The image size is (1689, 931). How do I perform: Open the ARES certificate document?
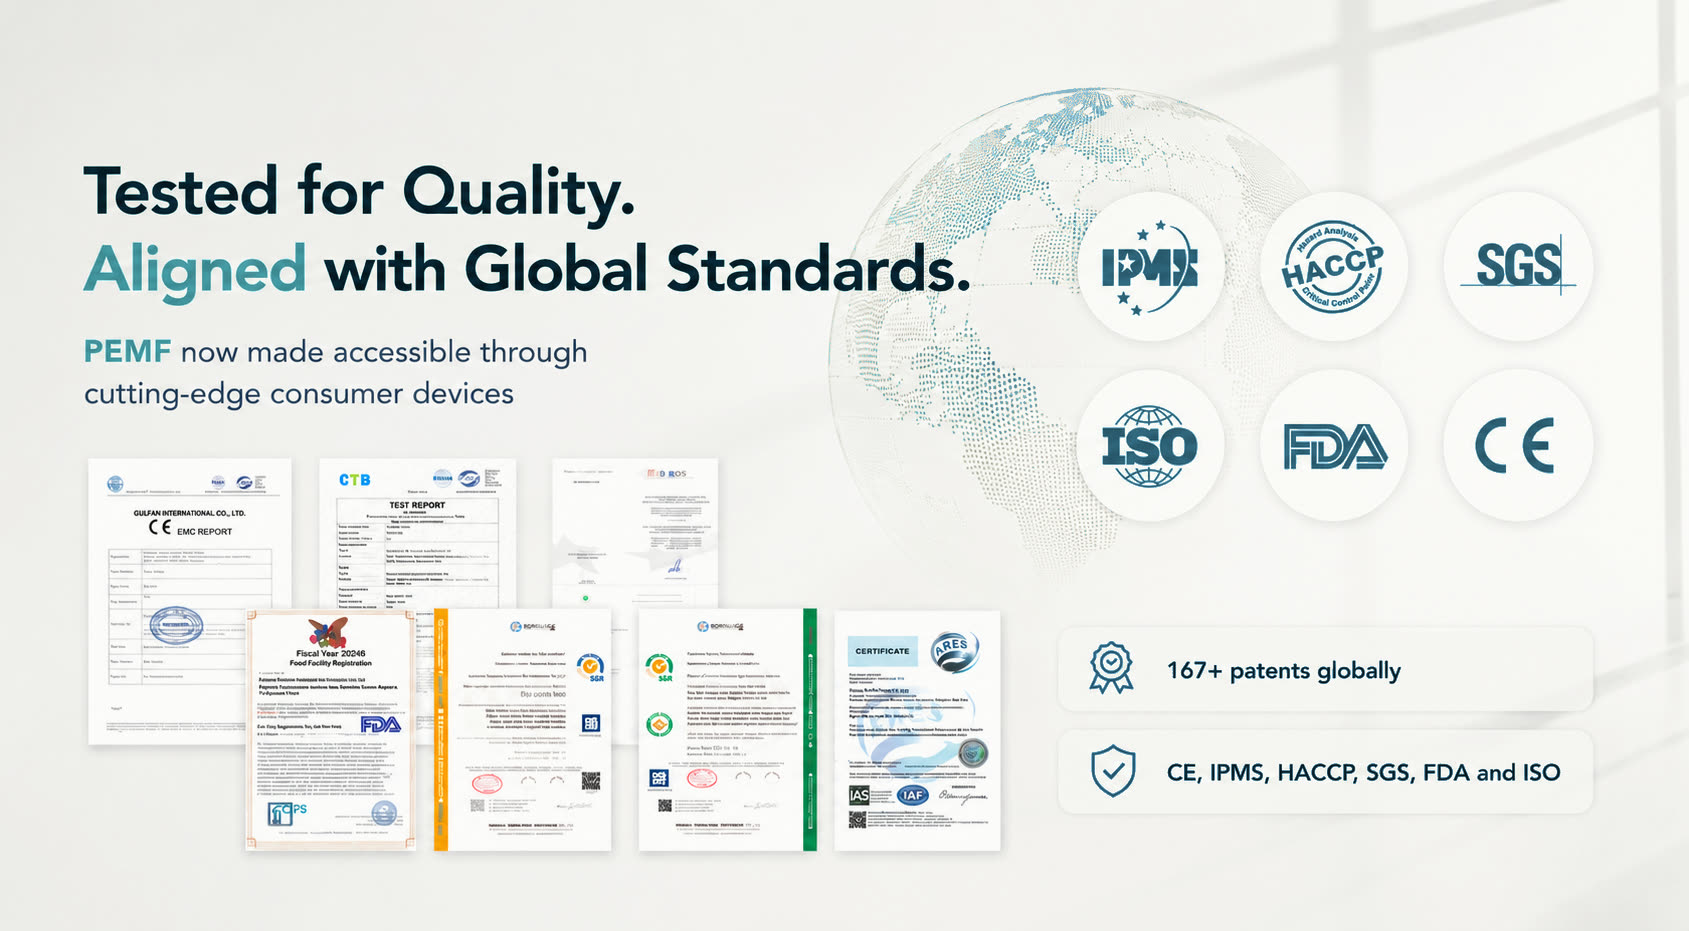[917, 730]
